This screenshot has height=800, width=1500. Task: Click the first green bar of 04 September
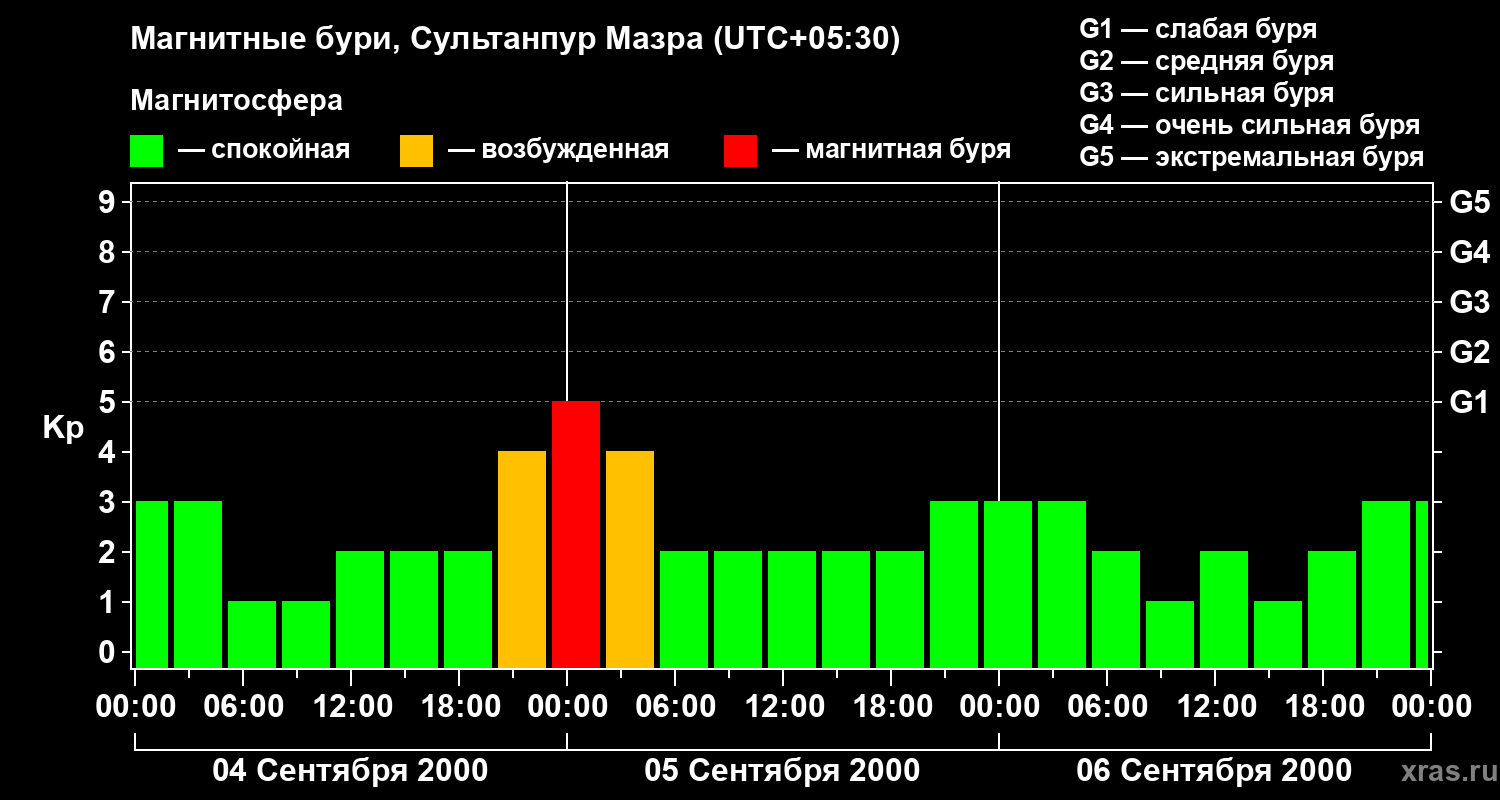(x=152, y=585)
